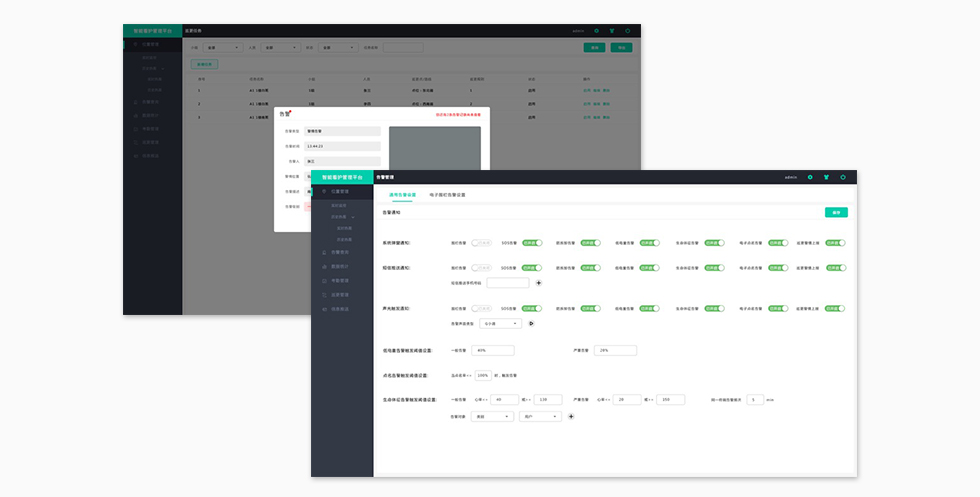
Task: Click the 位置管理 location icon in front sidebar
Action: point(323,190)
